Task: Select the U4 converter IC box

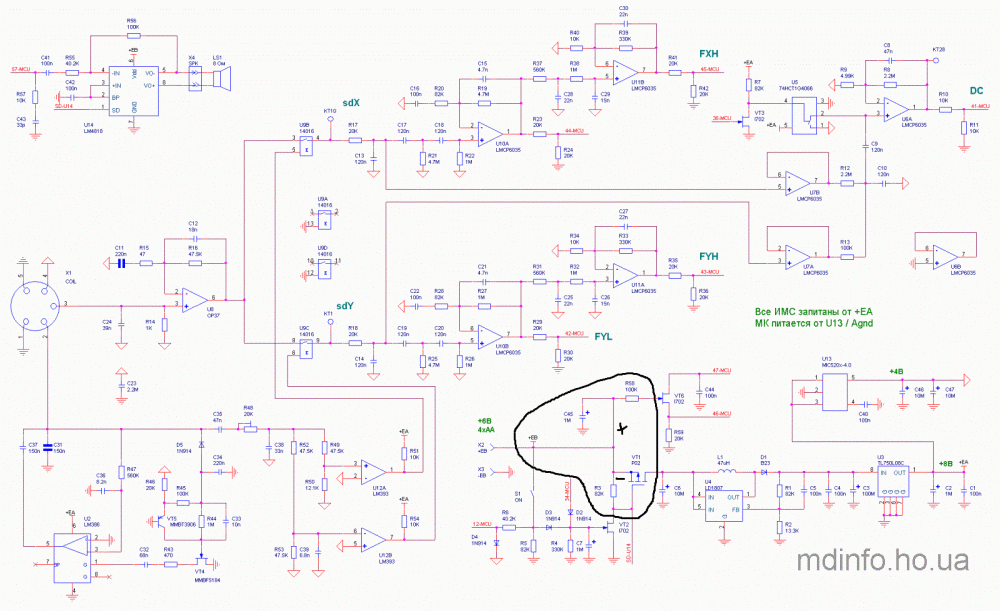Action: (x=723, y=506)
